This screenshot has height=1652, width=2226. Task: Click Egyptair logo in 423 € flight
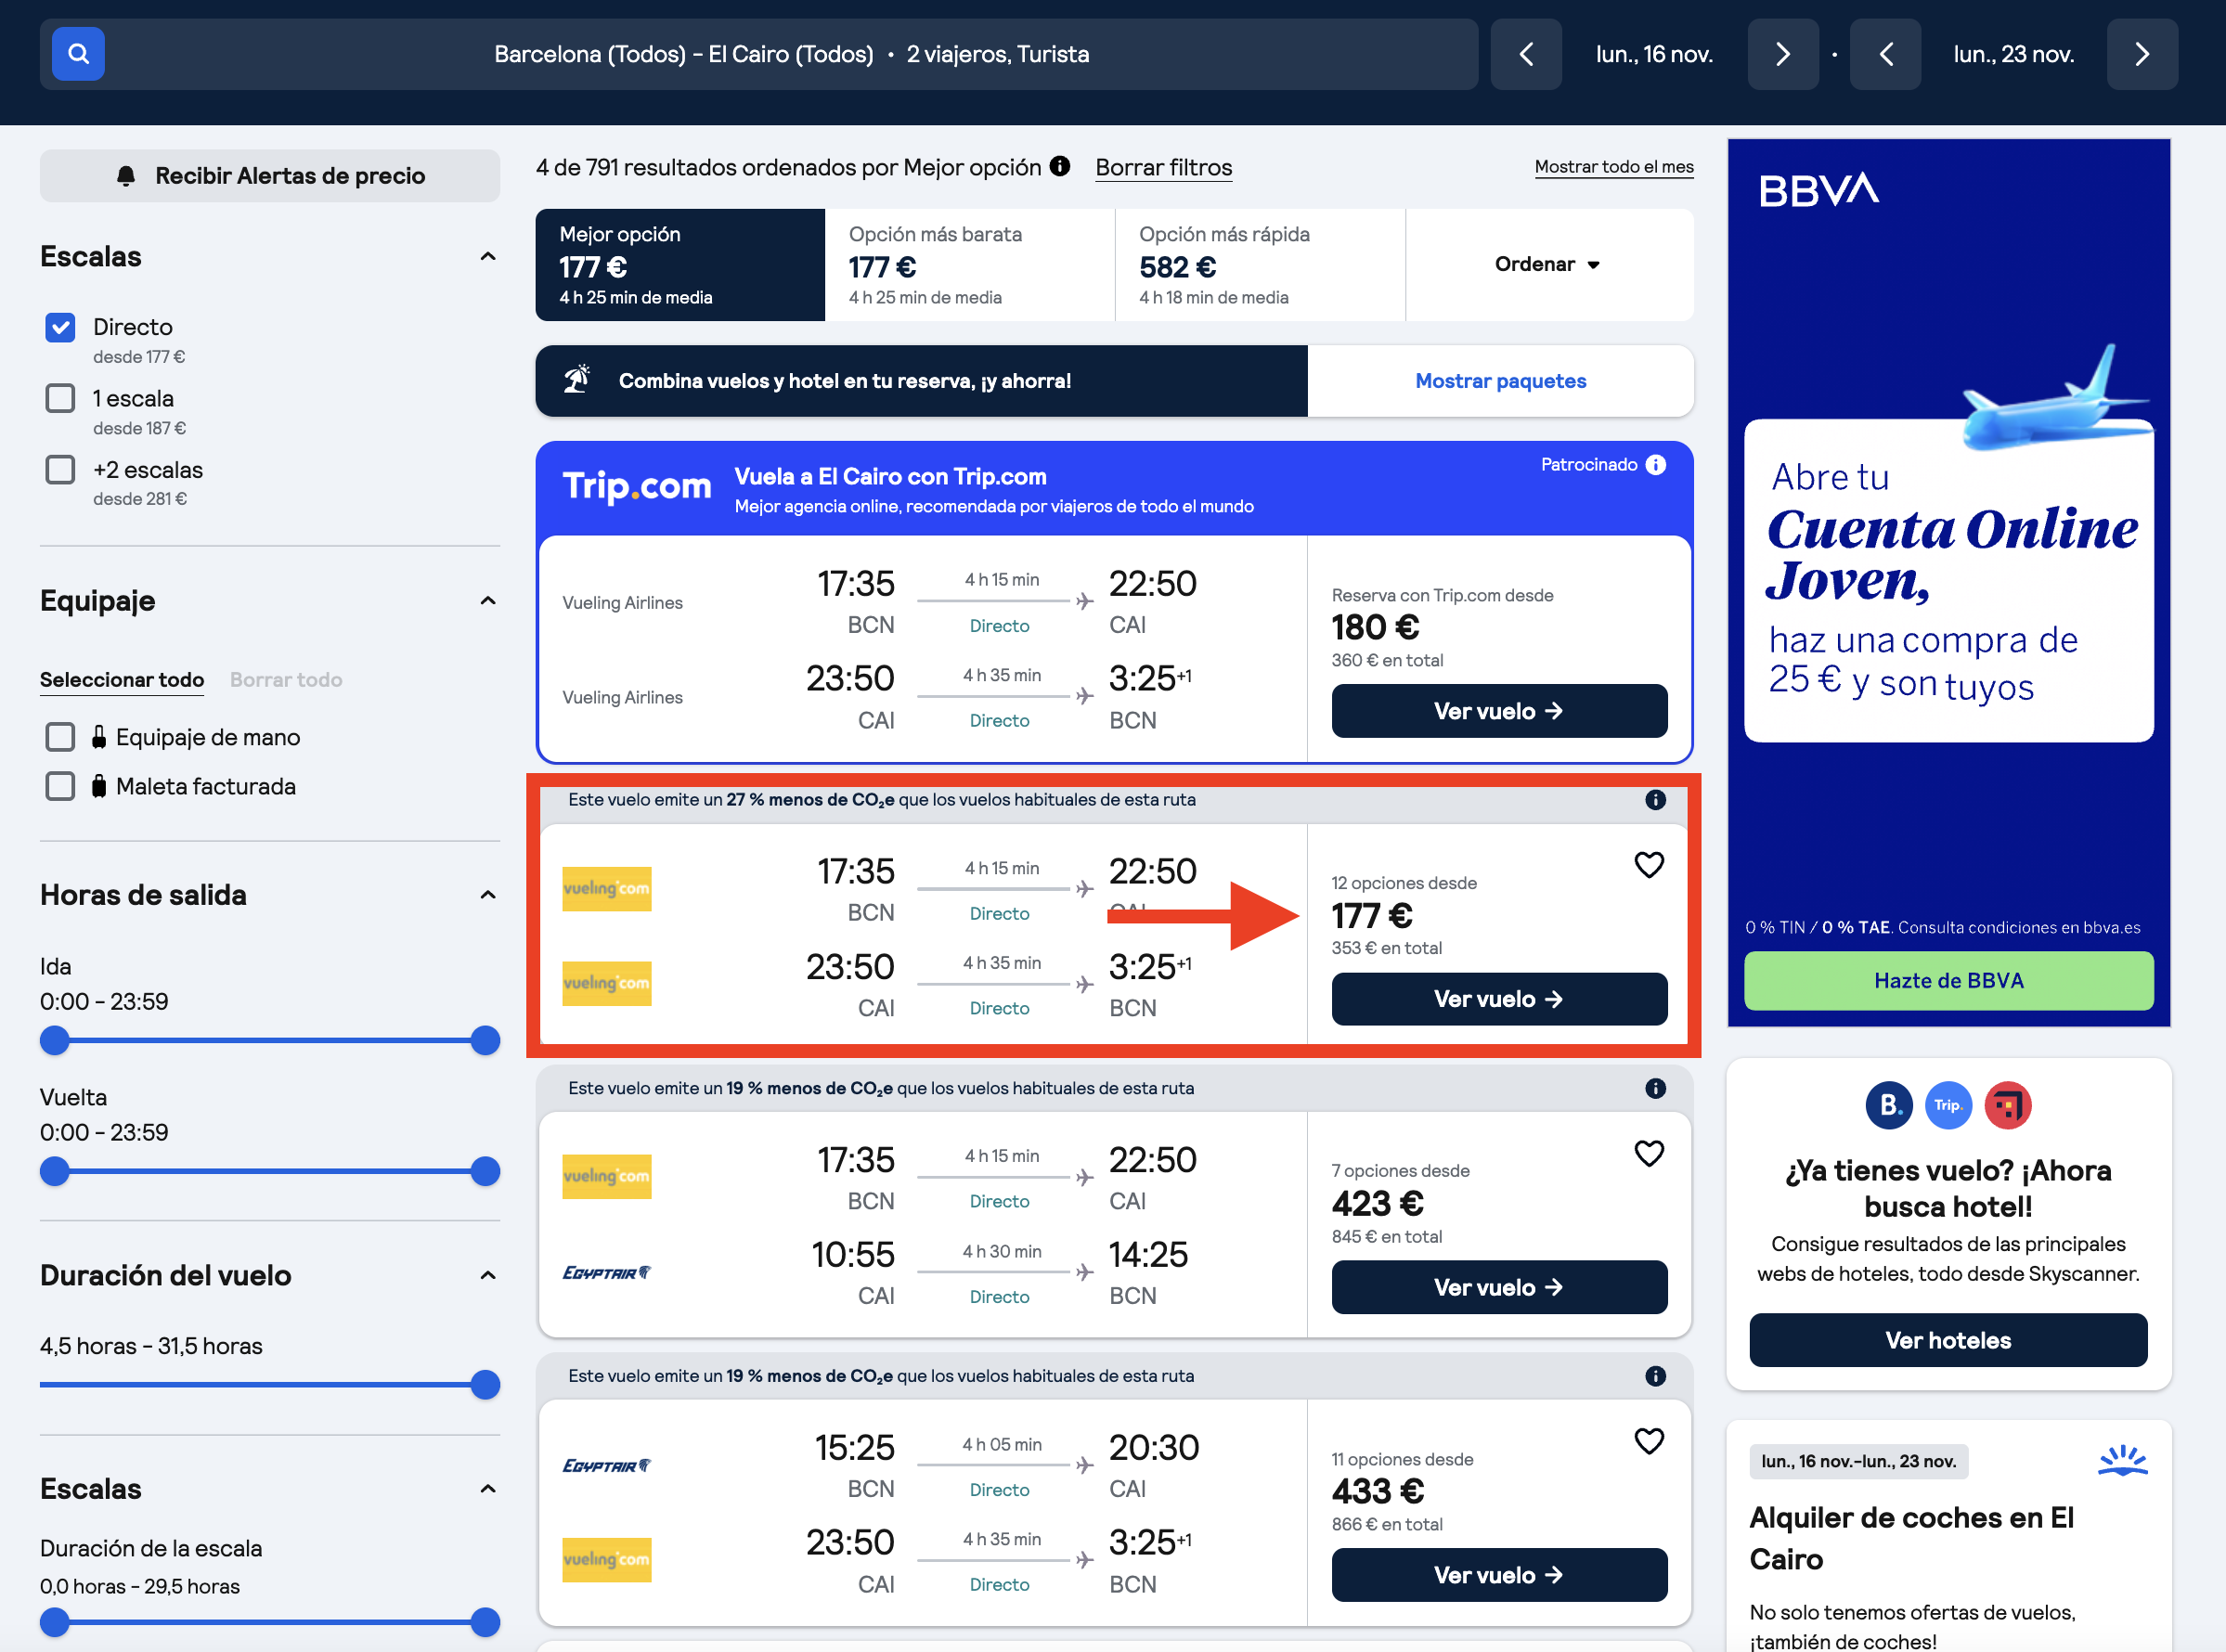click(607, 1273)
